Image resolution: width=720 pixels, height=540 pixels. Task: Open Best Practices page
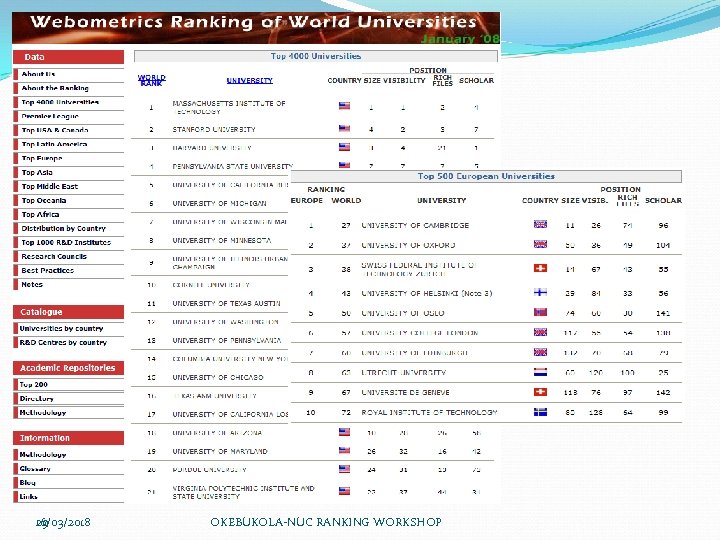pyautogui.click(x=48, y=270)
